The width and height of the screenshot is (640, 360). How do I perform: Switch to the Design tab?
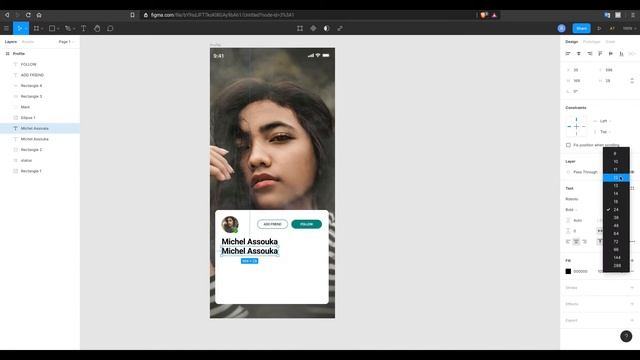pyautogui.click(x=571, y=42)
